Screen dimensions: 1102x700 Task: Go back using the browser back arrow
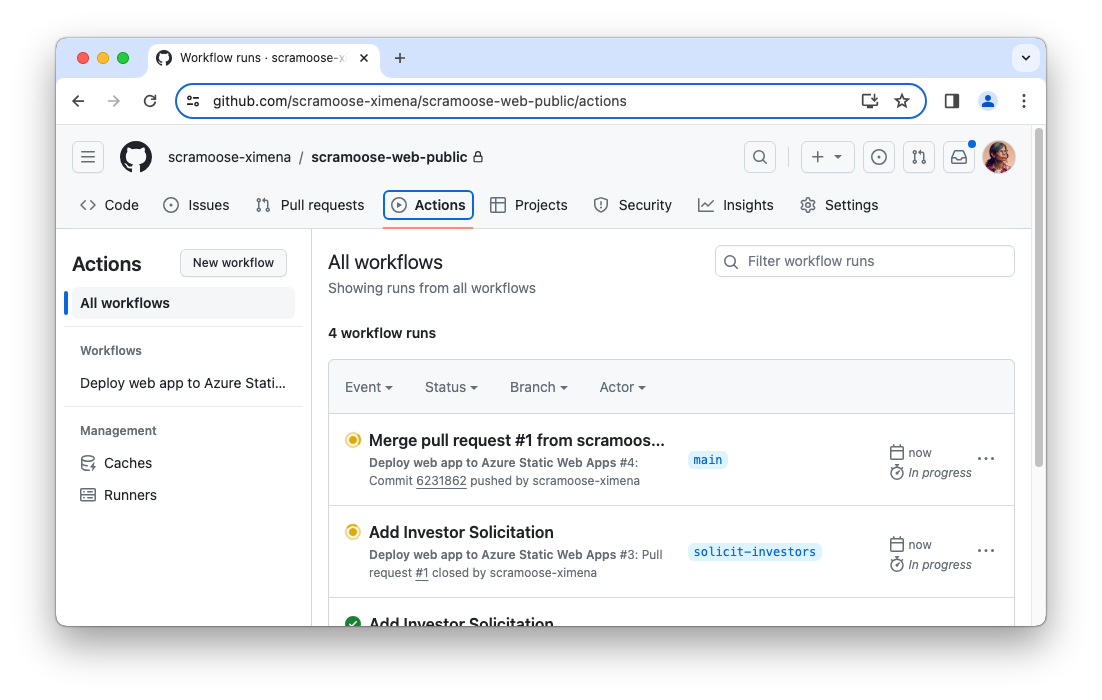pos(78,101)
